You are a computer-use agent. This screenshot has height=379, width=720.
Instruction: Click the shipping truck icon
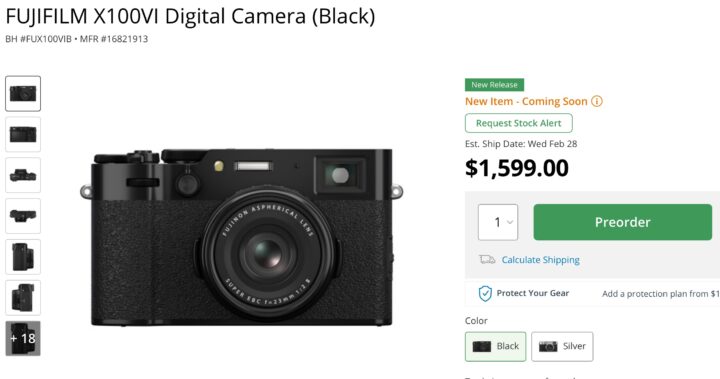pos(487,260)
